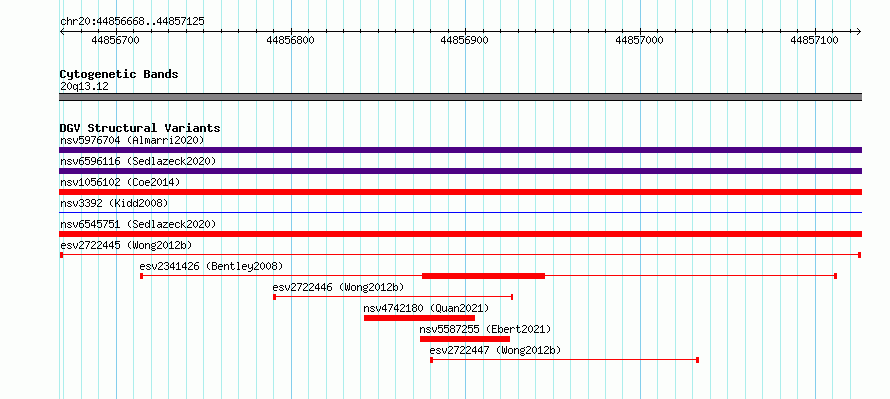Click the Cytogenetic Bands track title

pyautogui.click(x=119, y=74)
